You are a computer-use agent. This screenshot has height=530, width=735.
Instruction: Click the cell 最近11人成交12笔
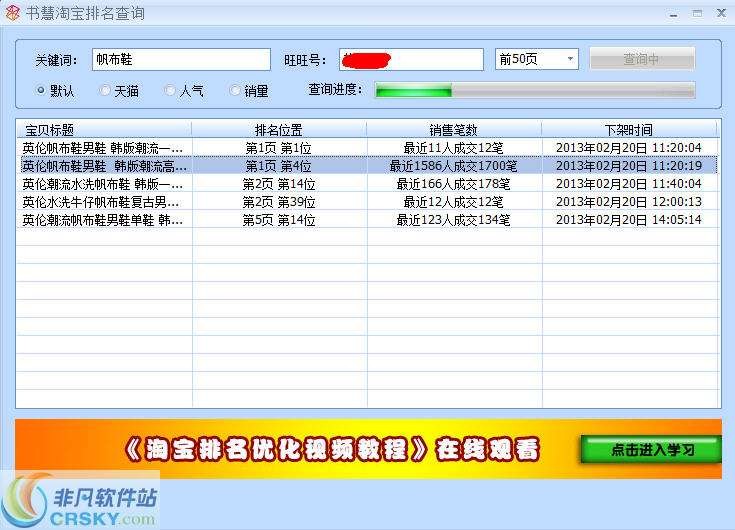(x=453, y=148)
